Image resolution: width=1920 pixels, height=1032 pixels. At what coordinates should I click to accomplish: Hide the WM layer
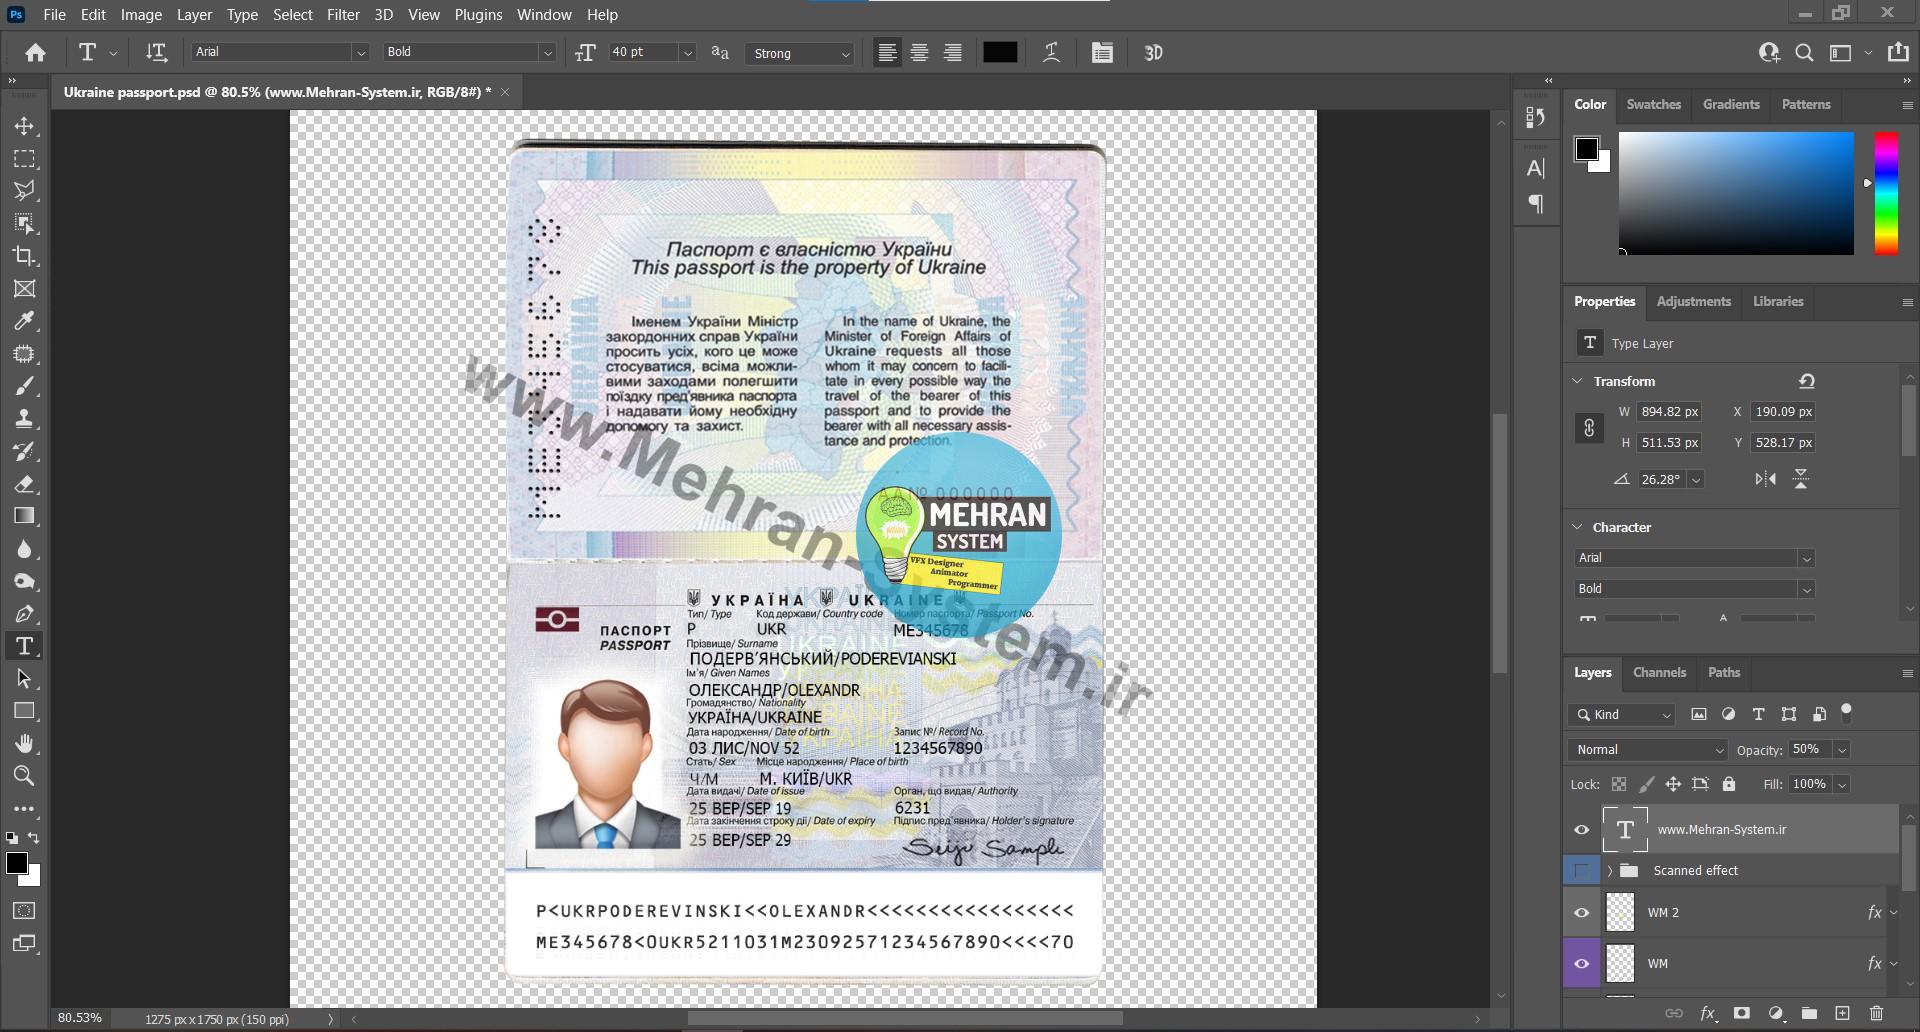pos(1581,964)
